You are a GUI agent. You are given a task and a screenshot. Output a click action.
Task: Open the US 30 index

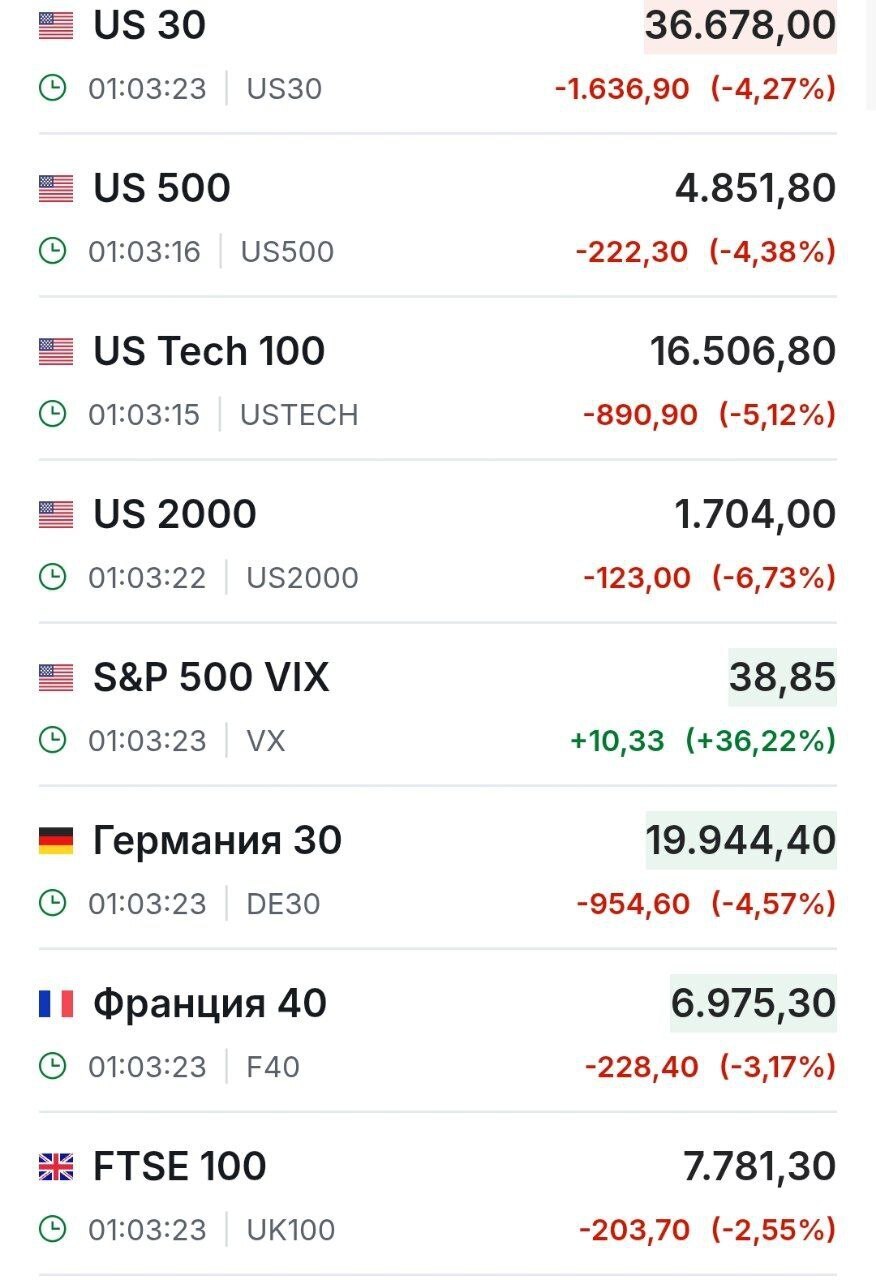(x=150, y=25)
